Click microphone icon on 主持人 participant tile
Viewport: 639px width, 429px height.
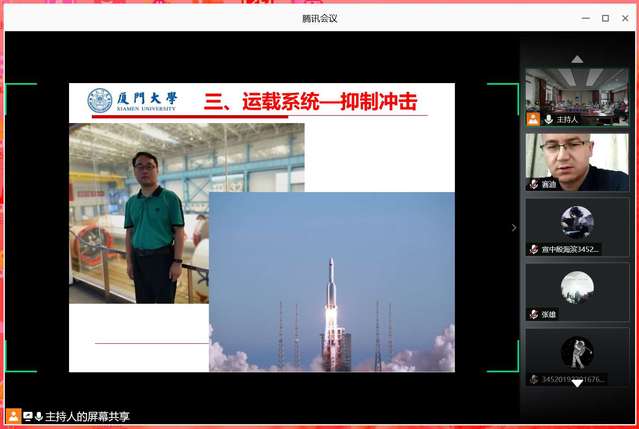[549, 119]
